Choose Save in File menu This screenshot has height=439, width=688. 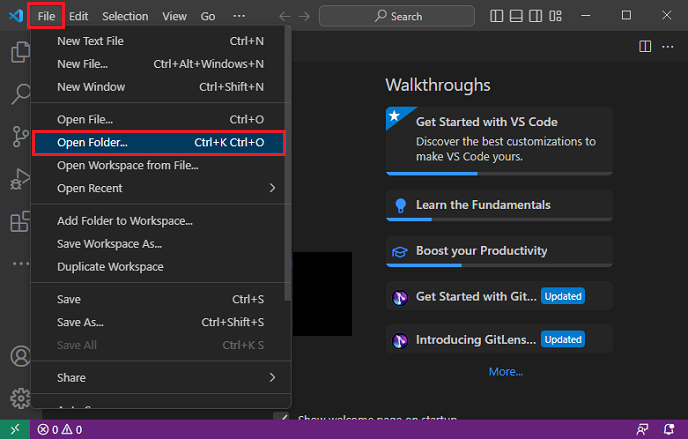tap(161, 300)
